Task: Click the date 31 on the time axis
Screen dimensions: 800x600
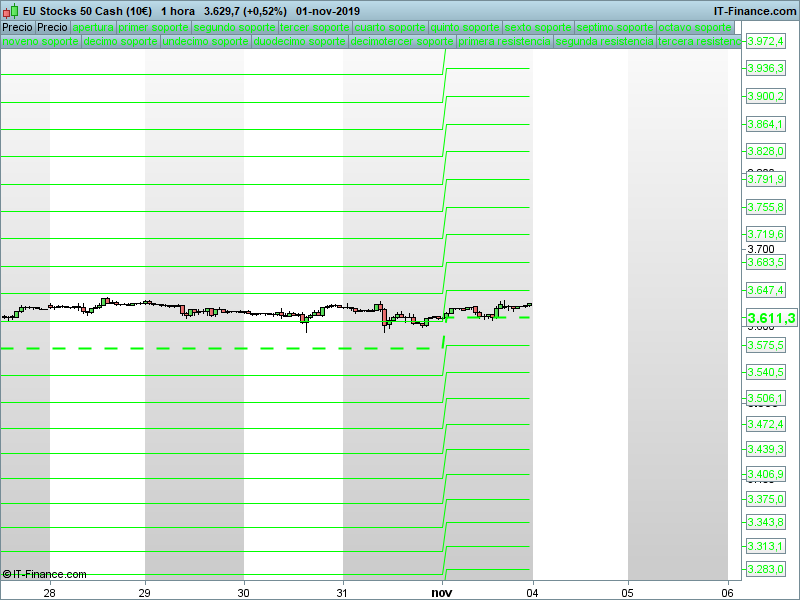Action: pyautogui.click(x=342, y=593)
